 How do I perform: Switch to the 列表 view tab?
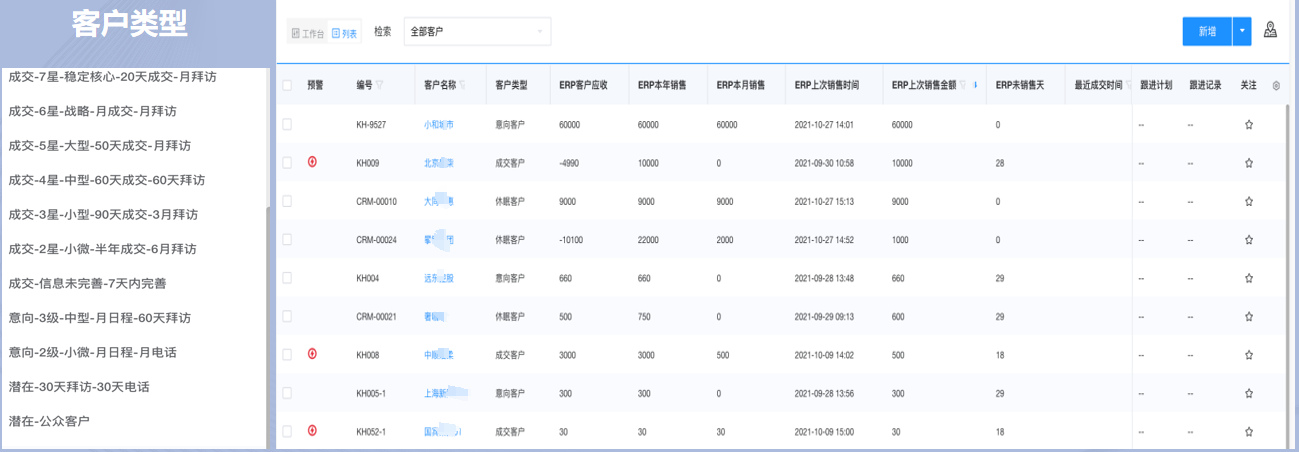click(344, 33)
